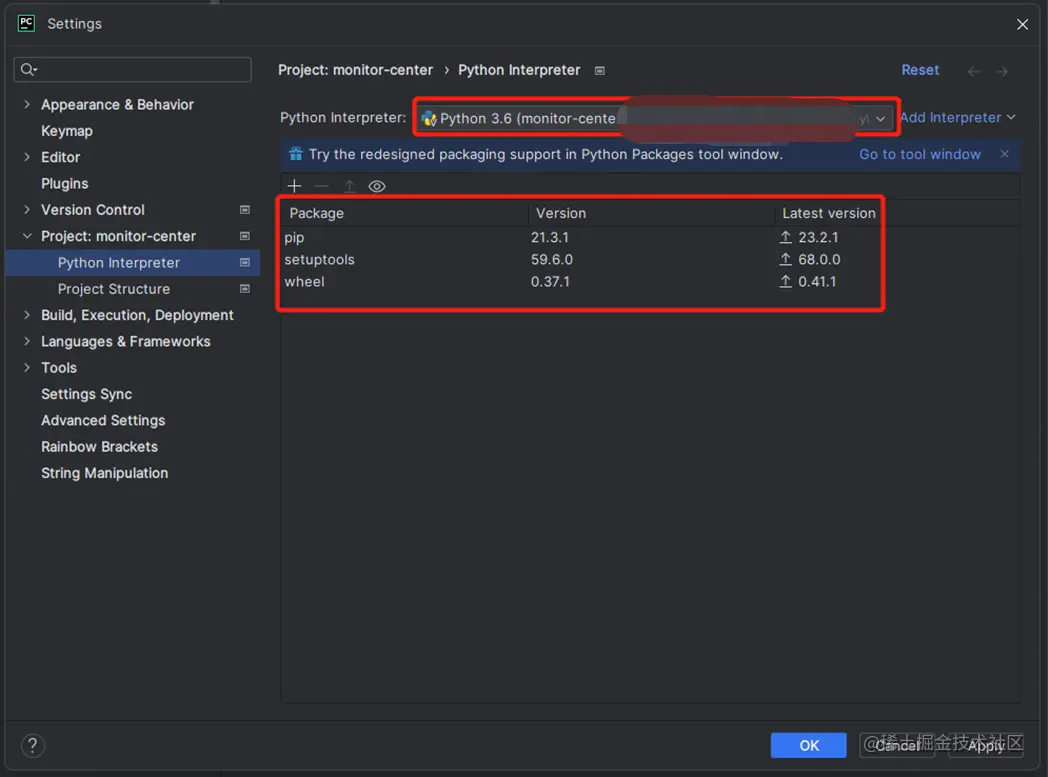Image resolution: width=1048 pixels, height=777 pixels.
Task: Click project-level icon beside Python Interpreter row
Action: (245, 263)
